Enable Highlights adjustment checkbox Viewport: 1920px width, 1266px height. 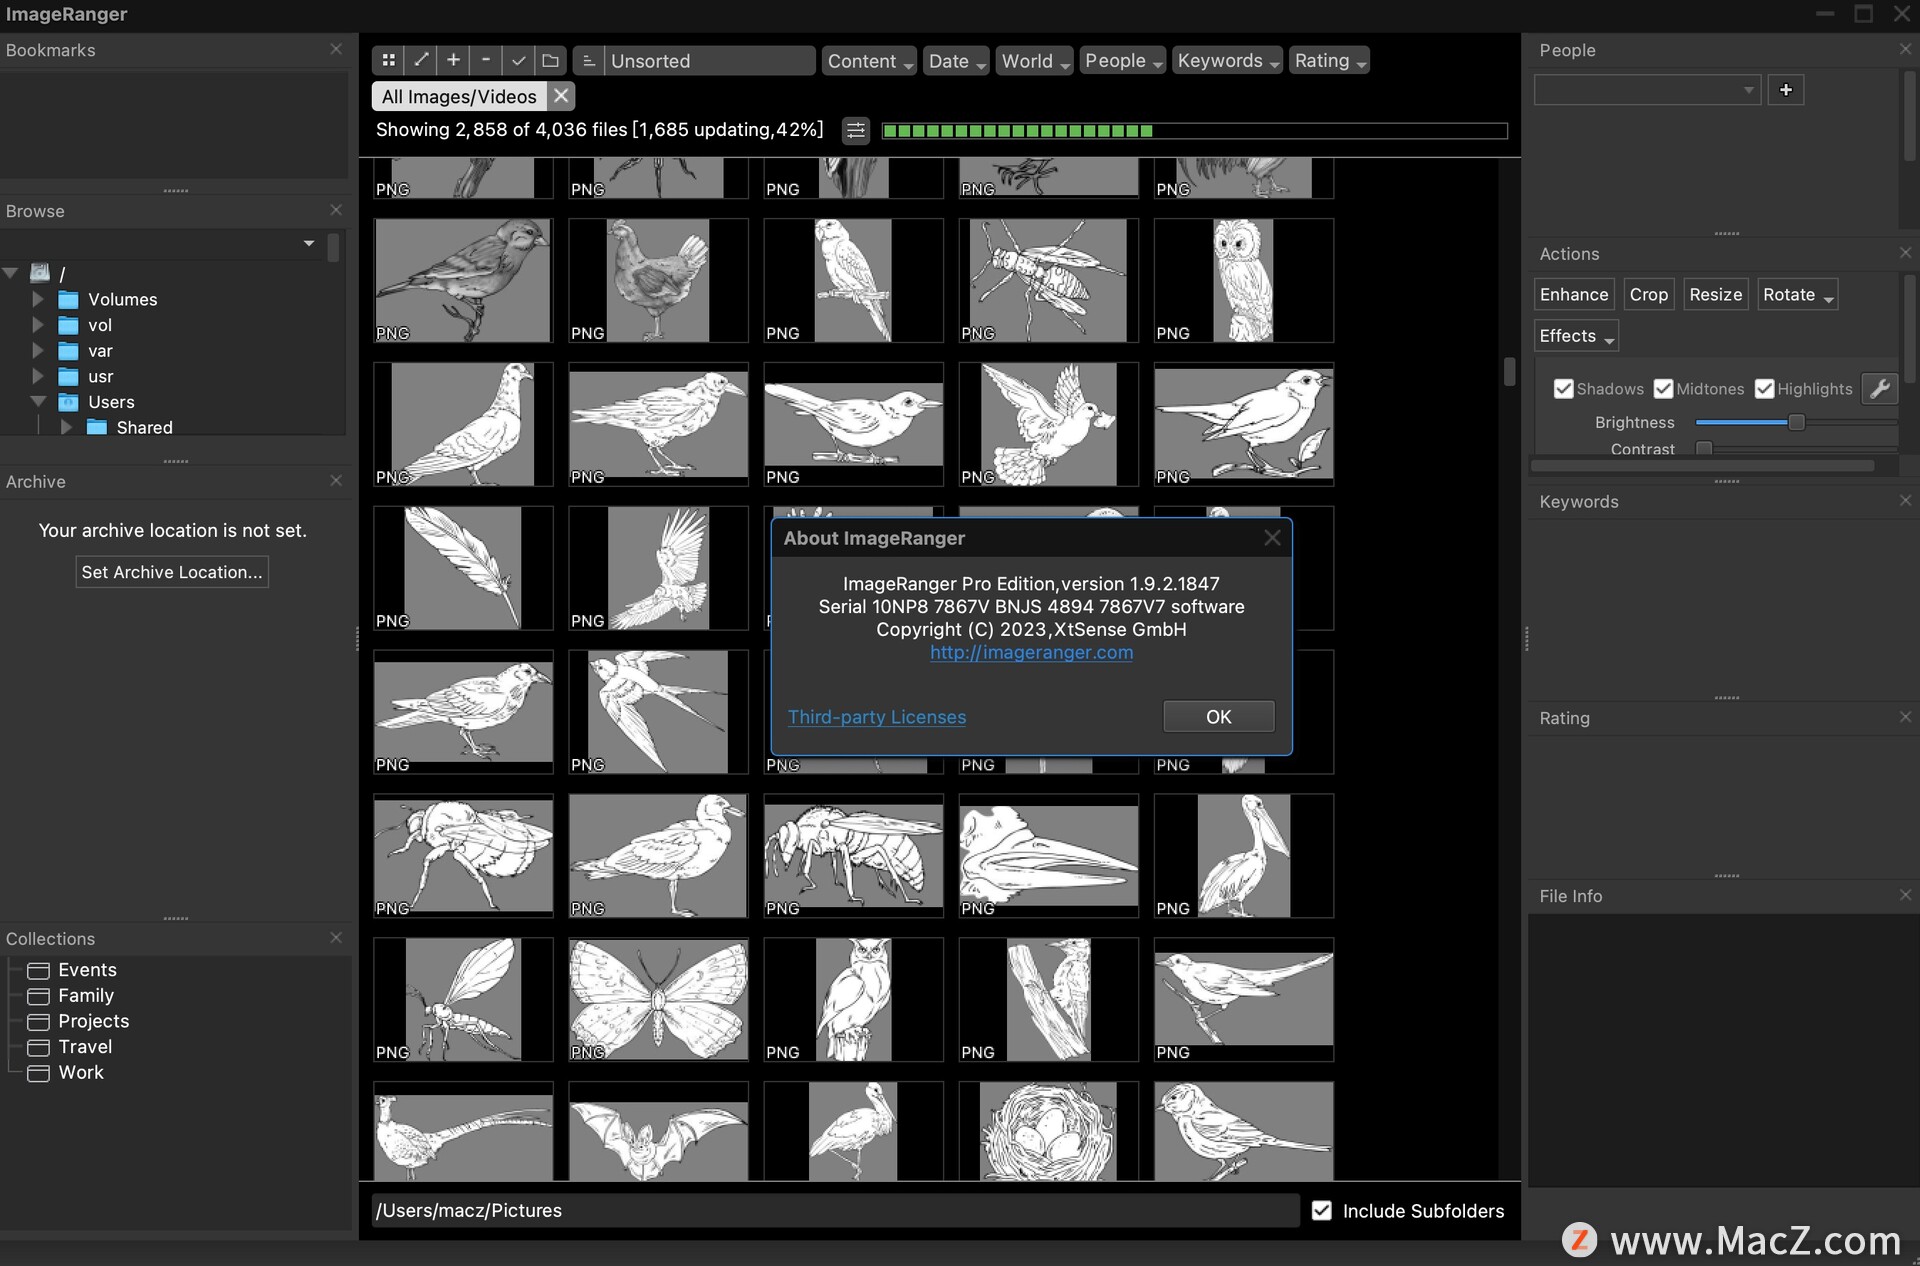(x=1763, y=387)
